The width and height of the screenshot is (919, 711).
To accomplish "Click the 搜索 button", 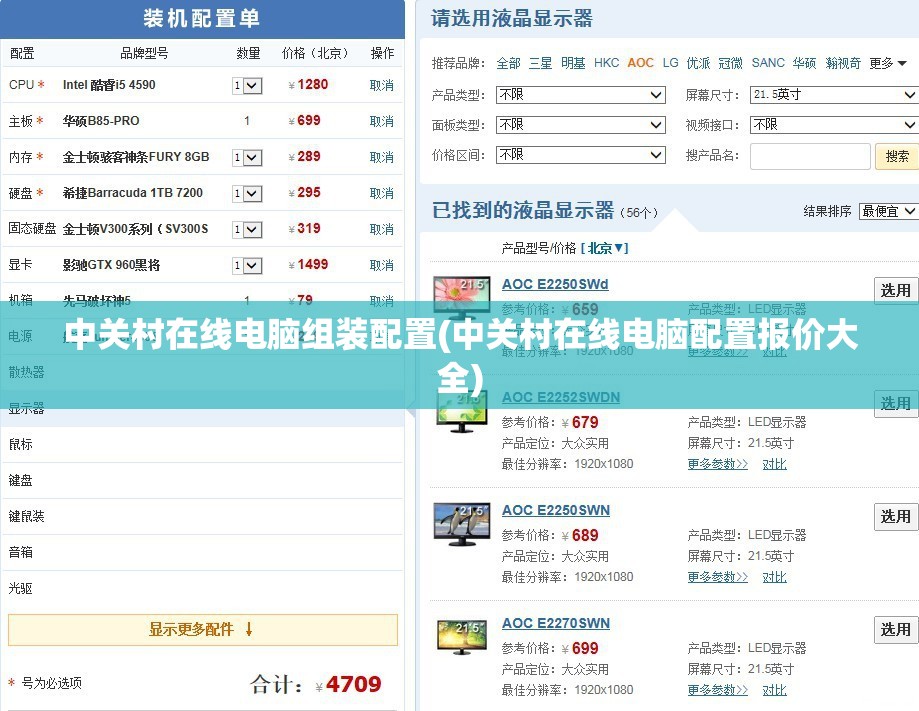I will 897,157.
